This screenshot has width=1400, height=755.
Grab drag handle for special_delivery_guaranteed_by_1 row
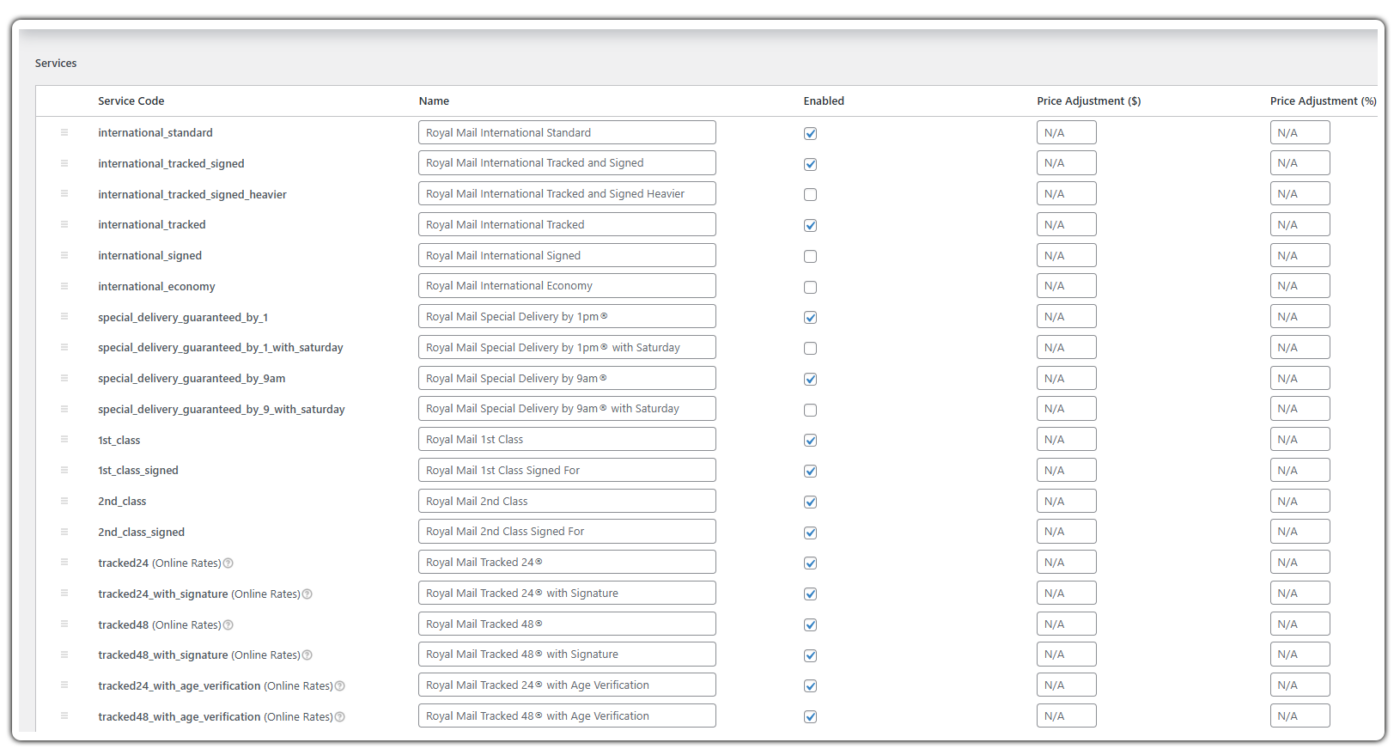pos(64,317)
